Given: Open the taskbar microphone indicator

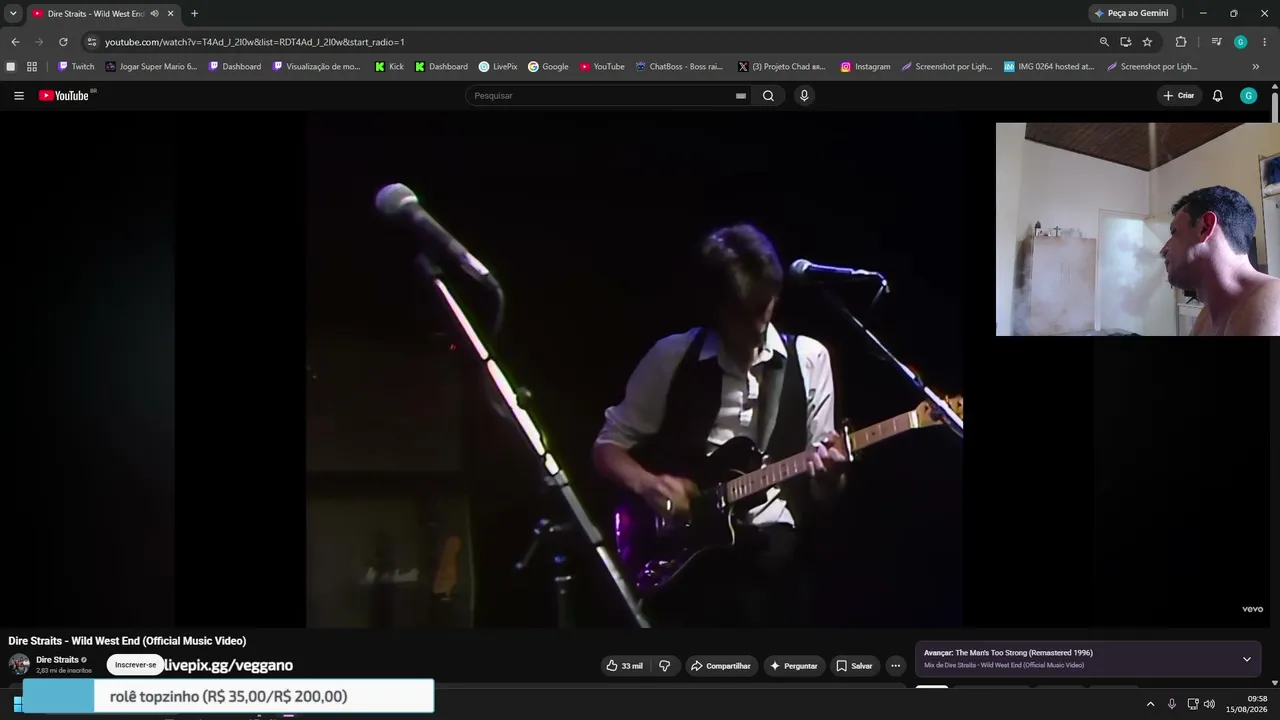Looking at the screenshot, I should pos(1172,704).
